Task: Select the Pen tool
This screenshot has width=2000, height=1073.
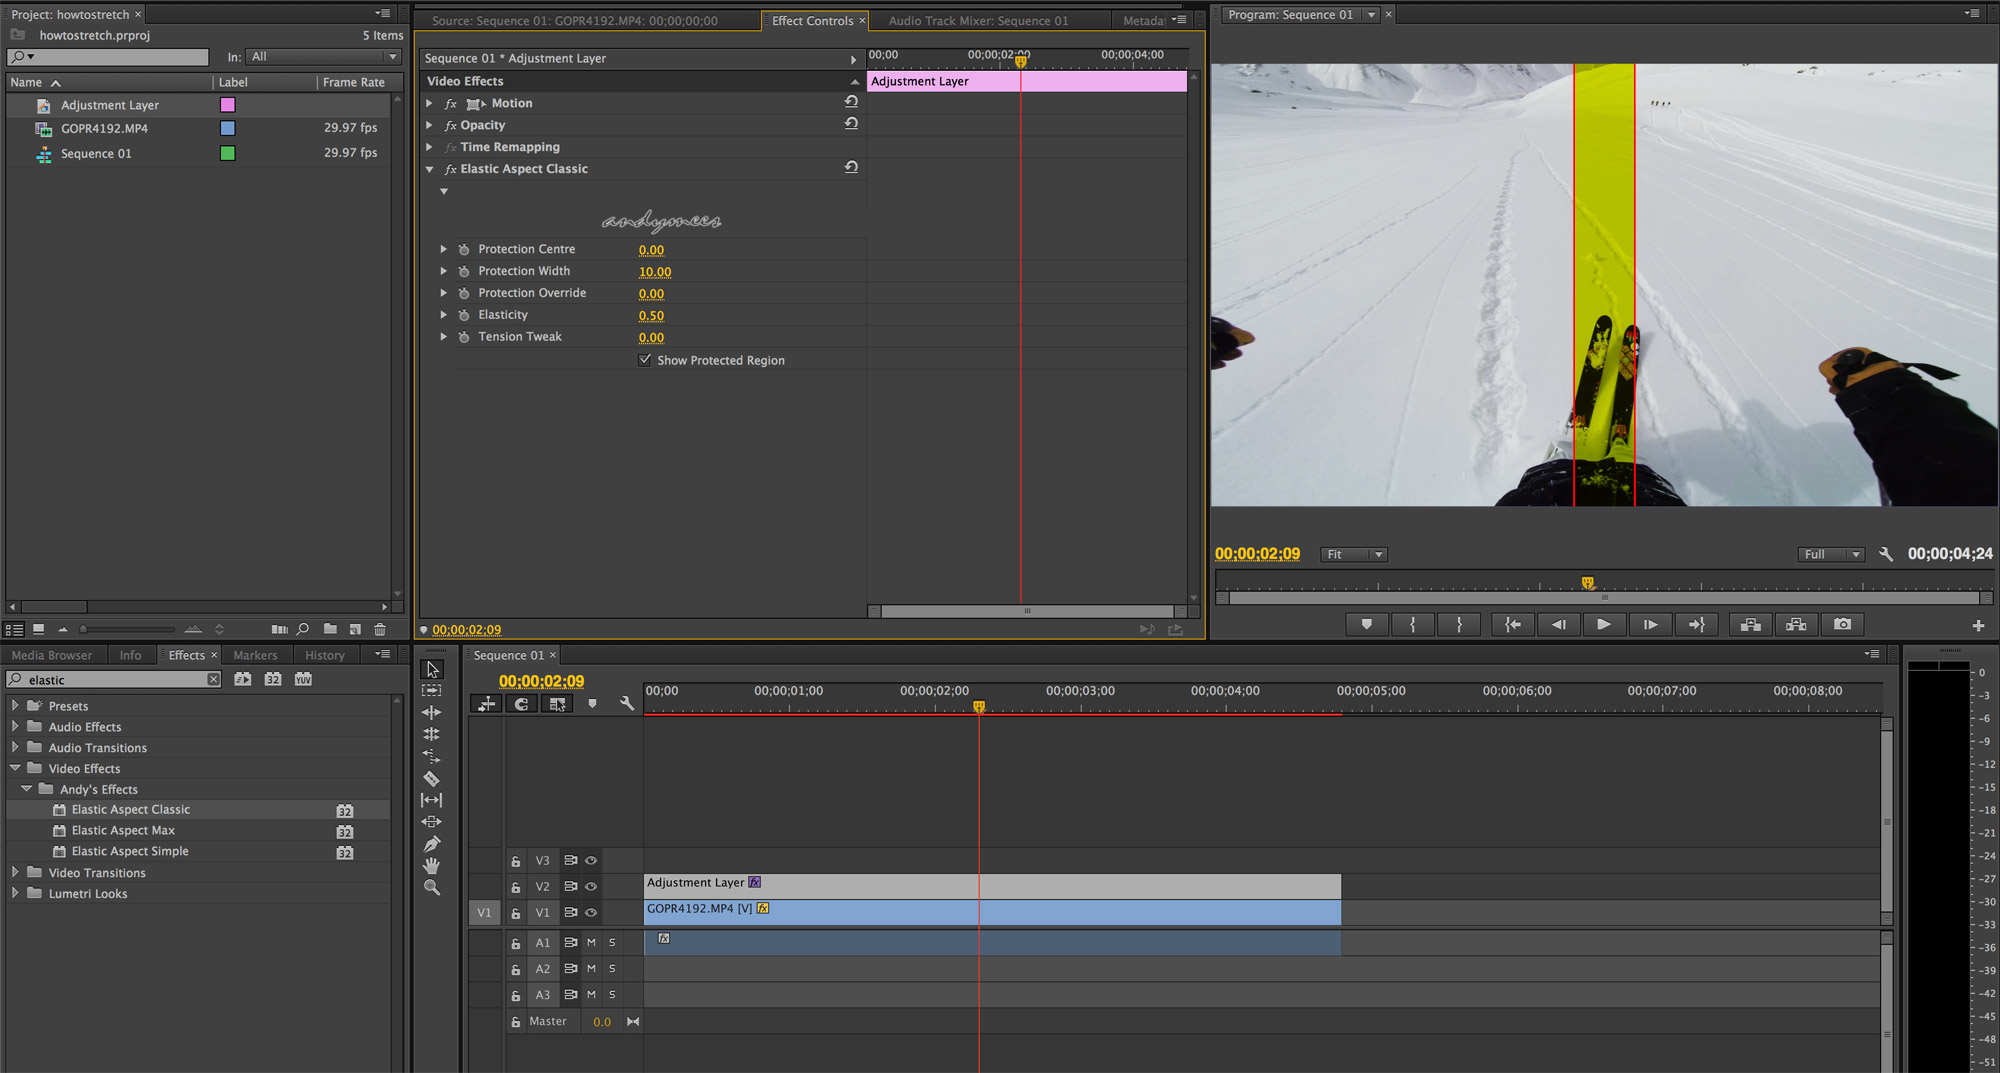Action: [x=432, y=844]
